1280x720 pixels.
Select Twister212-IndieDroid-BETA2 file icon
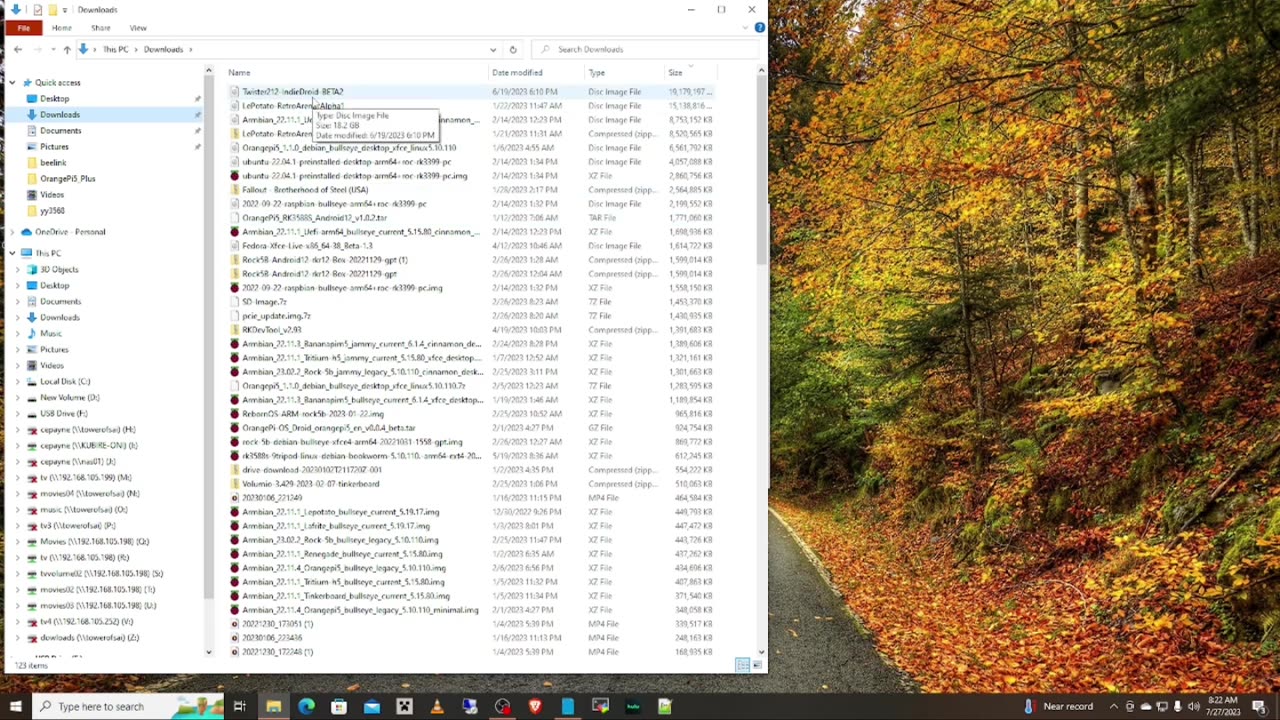tap(235, 91)
